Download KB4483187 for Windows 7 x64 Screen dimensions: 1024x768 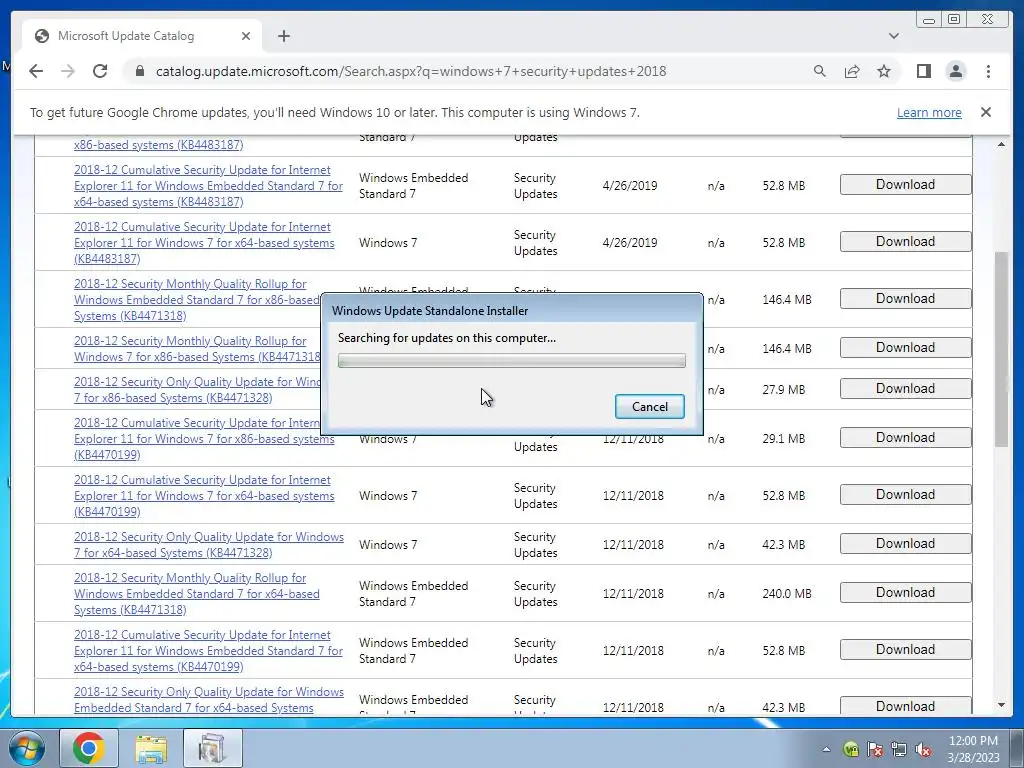(x=905, y=242)
